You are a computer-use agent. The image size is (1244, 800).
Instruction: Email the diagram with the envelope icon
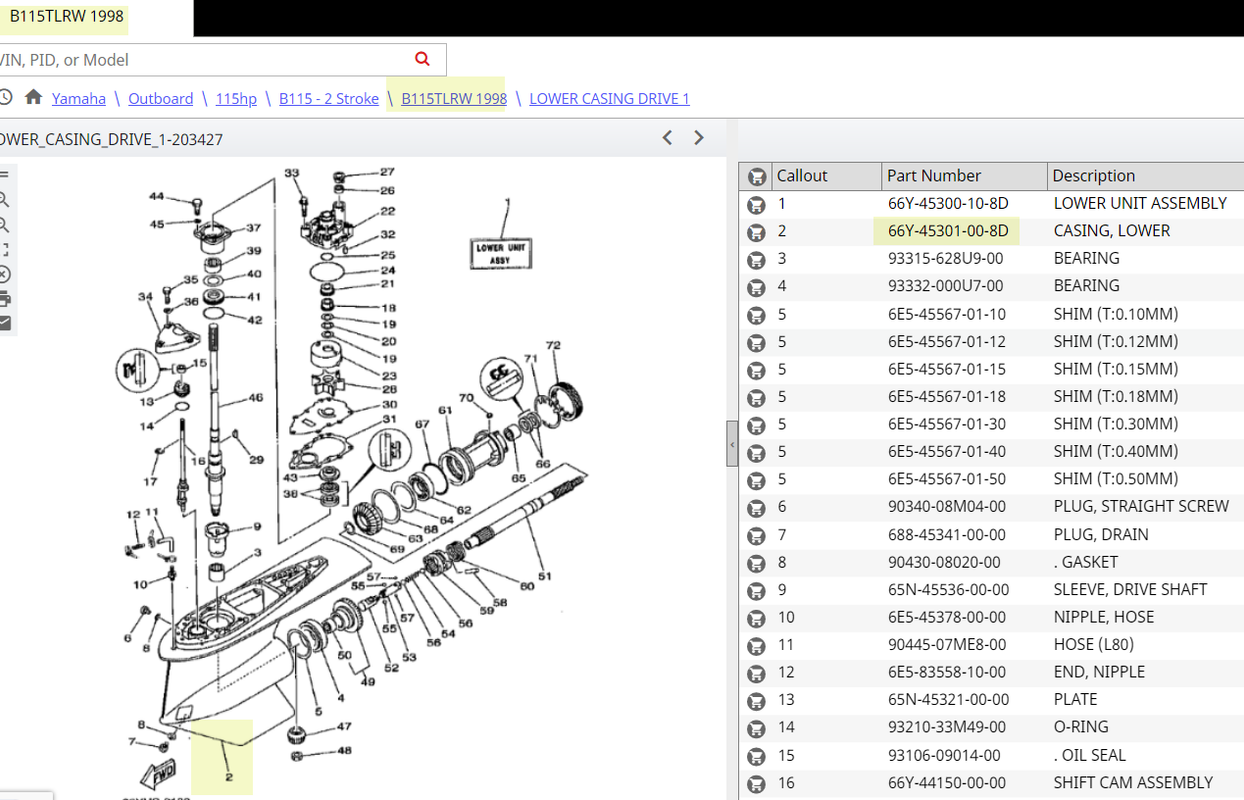click(4, 323)
